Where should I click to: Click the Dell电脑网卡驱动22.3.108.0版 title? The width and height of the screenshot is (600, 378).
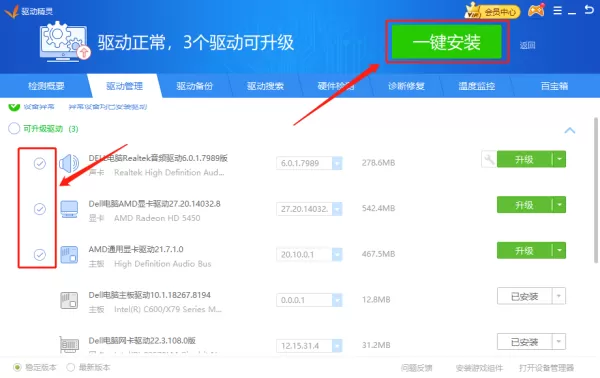pos(142,341)
